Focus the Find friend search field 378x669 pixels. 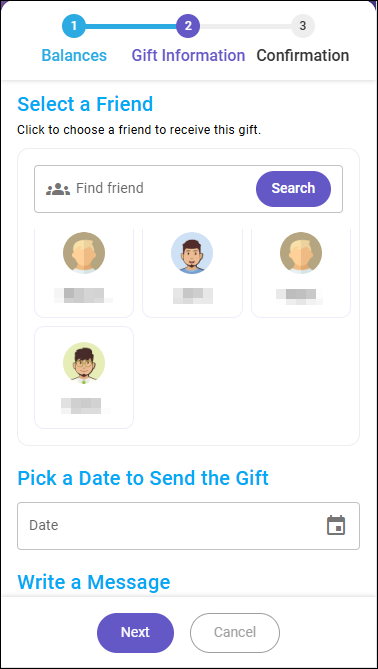(164, 189)
